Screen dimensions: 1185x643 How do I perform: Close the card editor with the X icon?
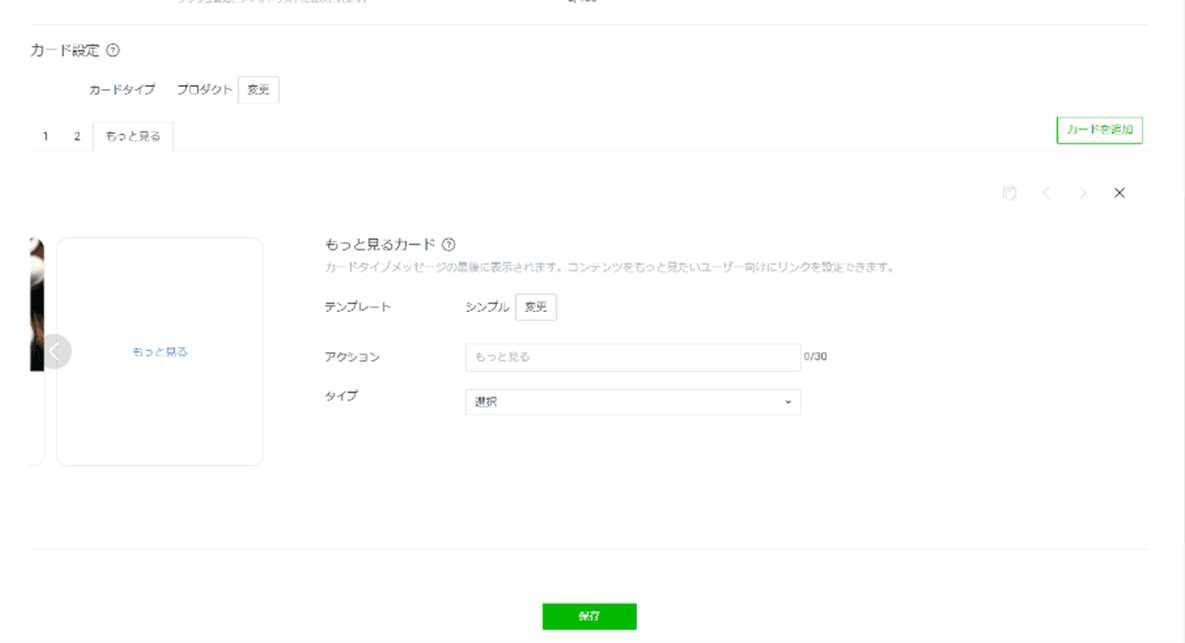pyautogui.click(x=1119, y=192)
